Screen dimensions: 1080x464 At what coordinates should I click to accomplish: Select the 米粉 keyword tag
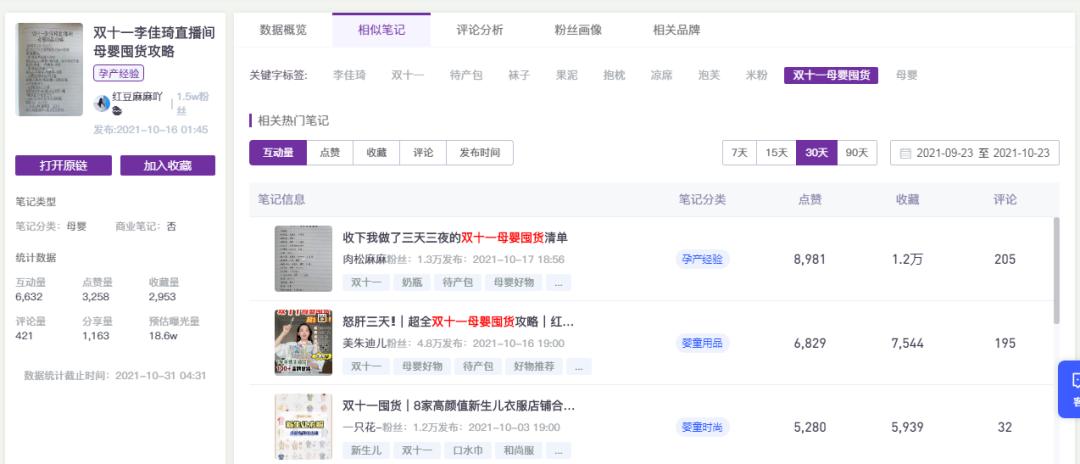756,75
